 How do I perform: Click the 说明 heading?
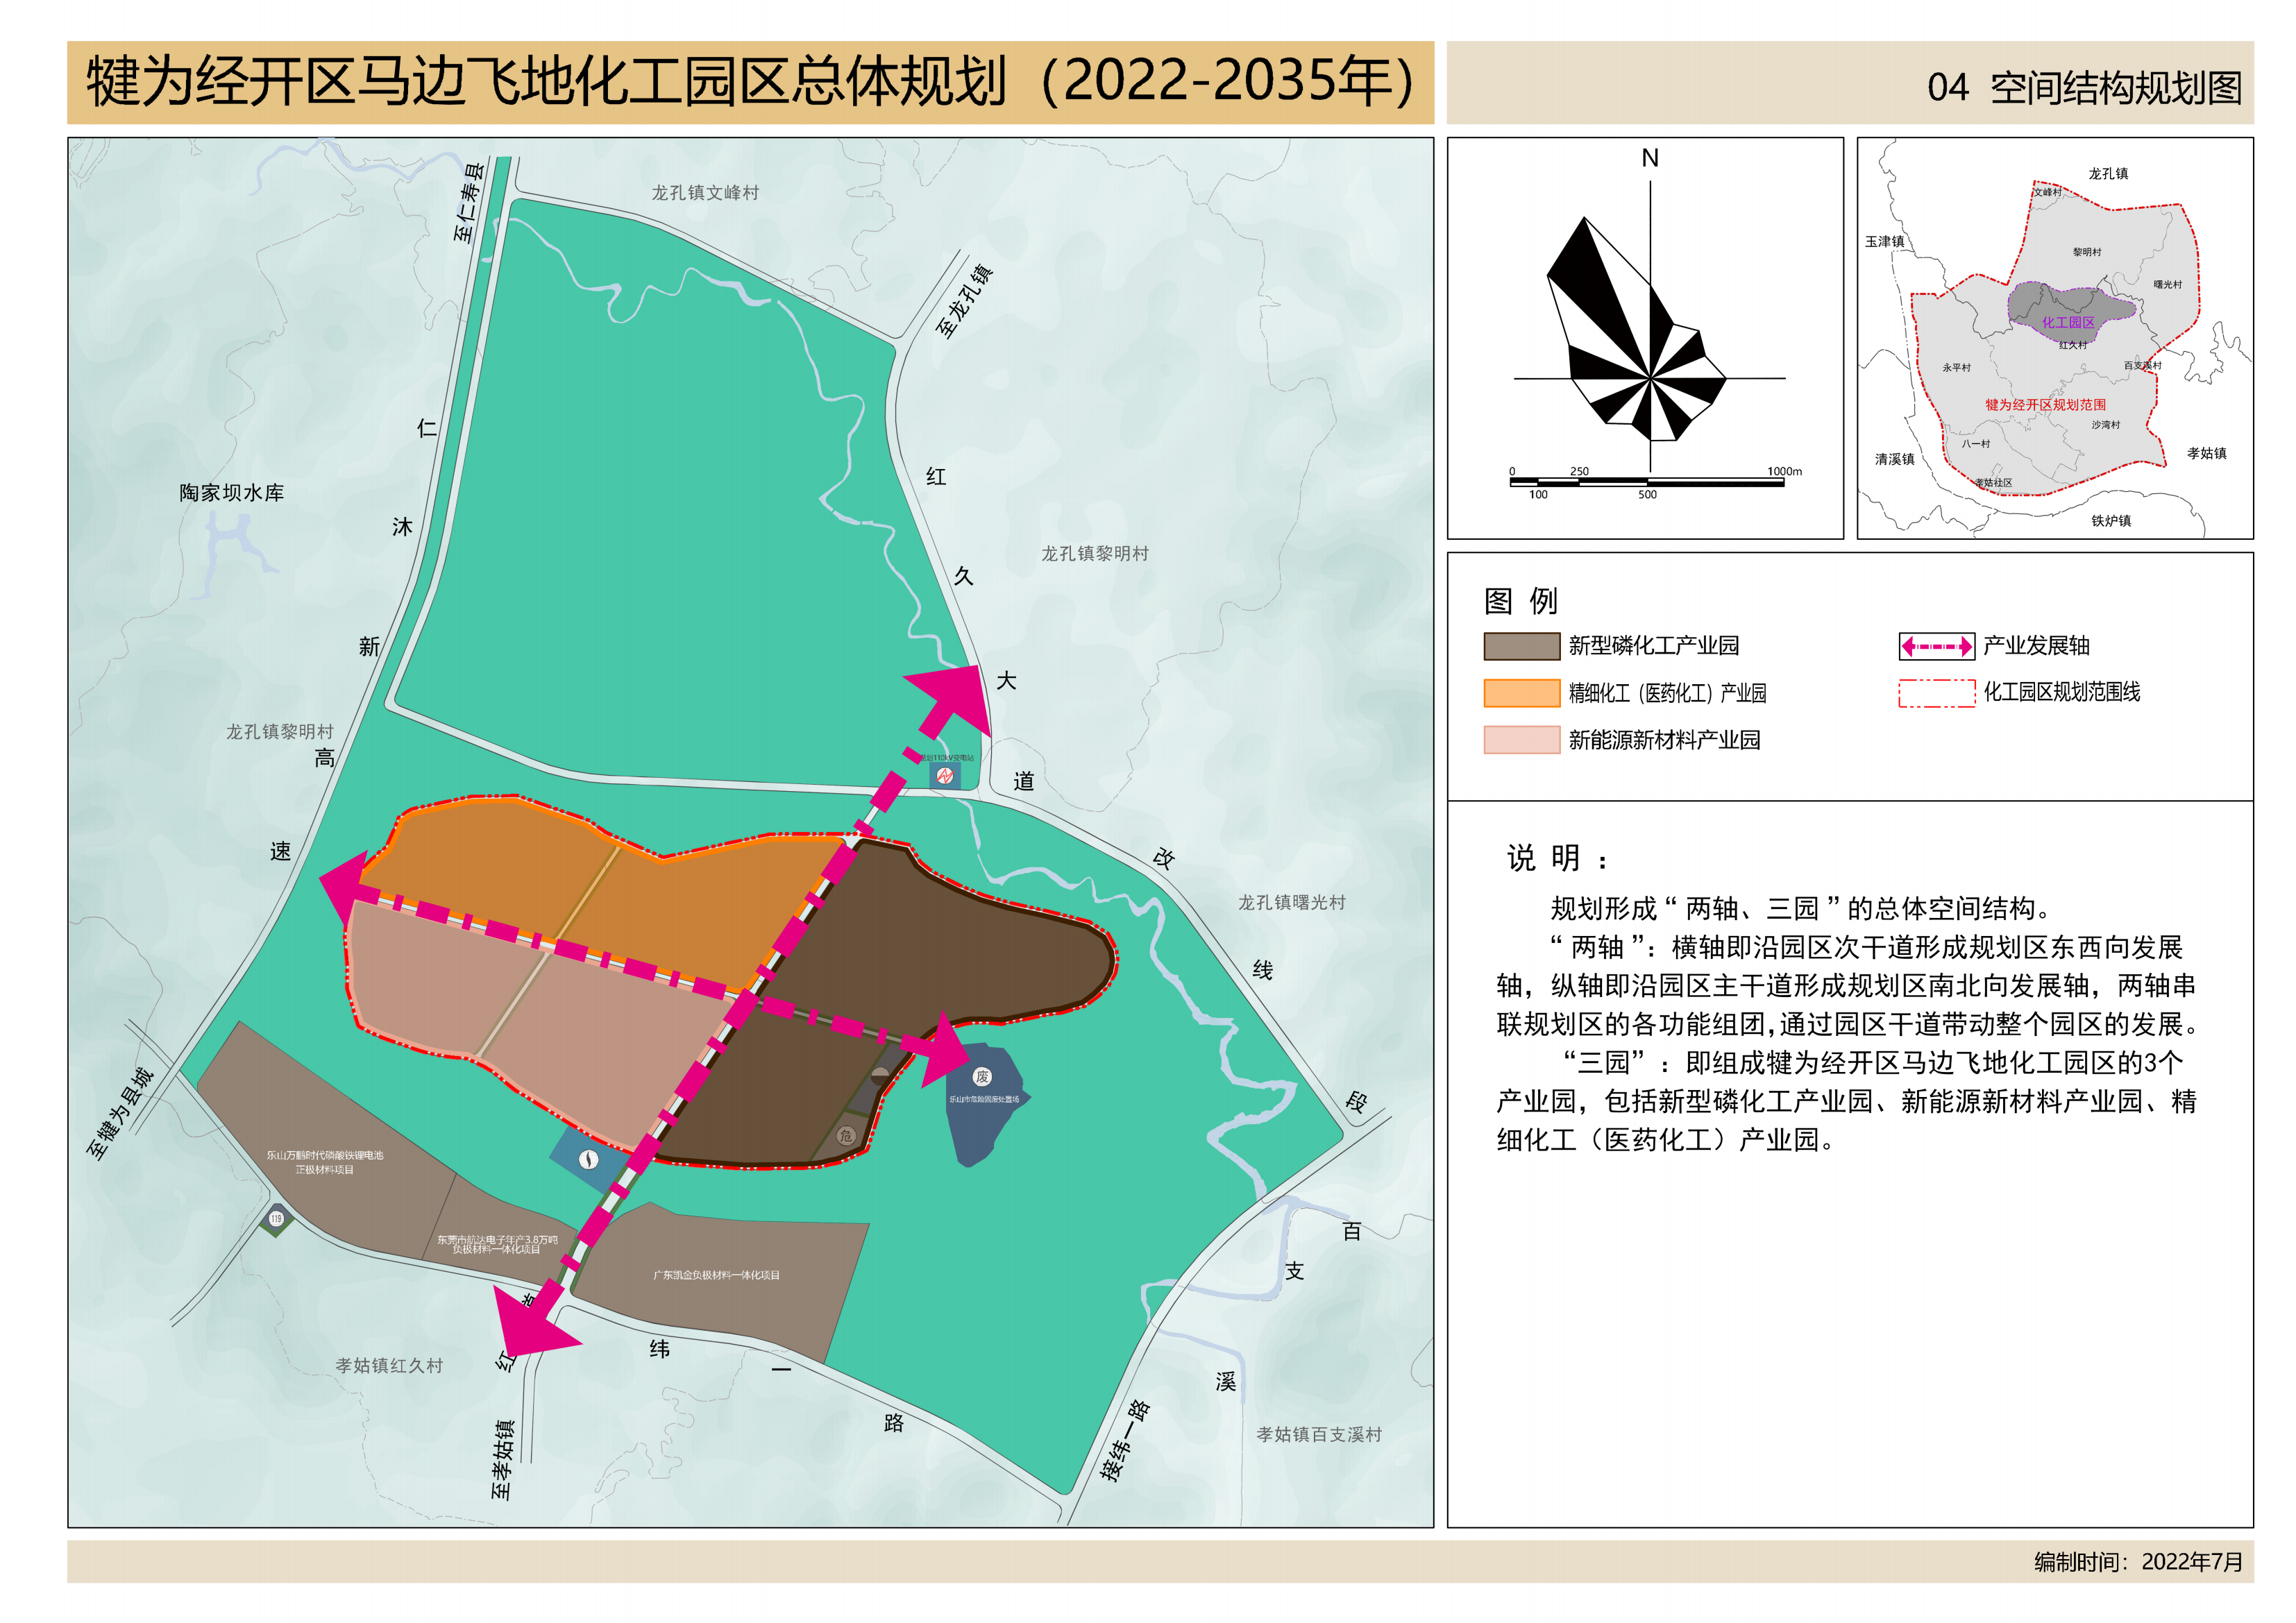pos(1557,858)
